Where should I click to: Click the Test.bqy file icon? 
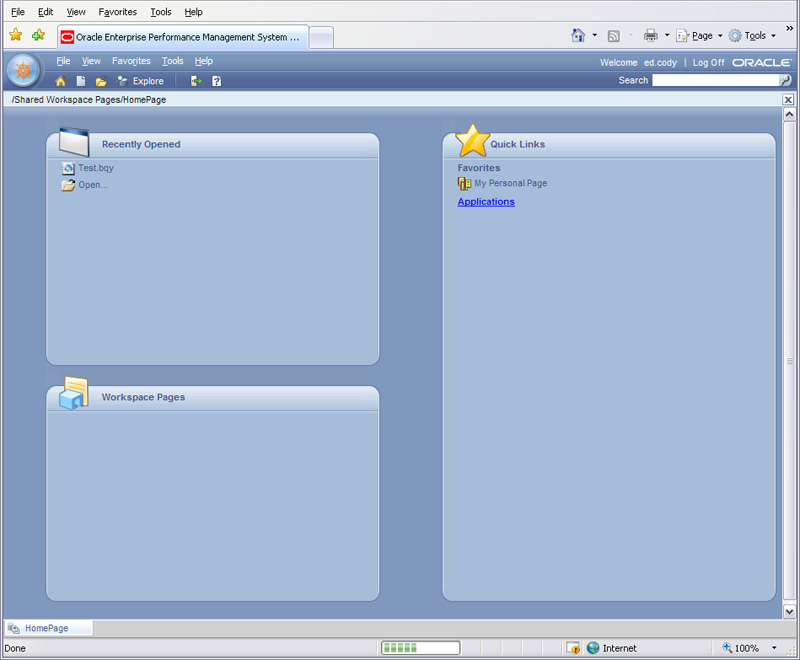(68, 168)
